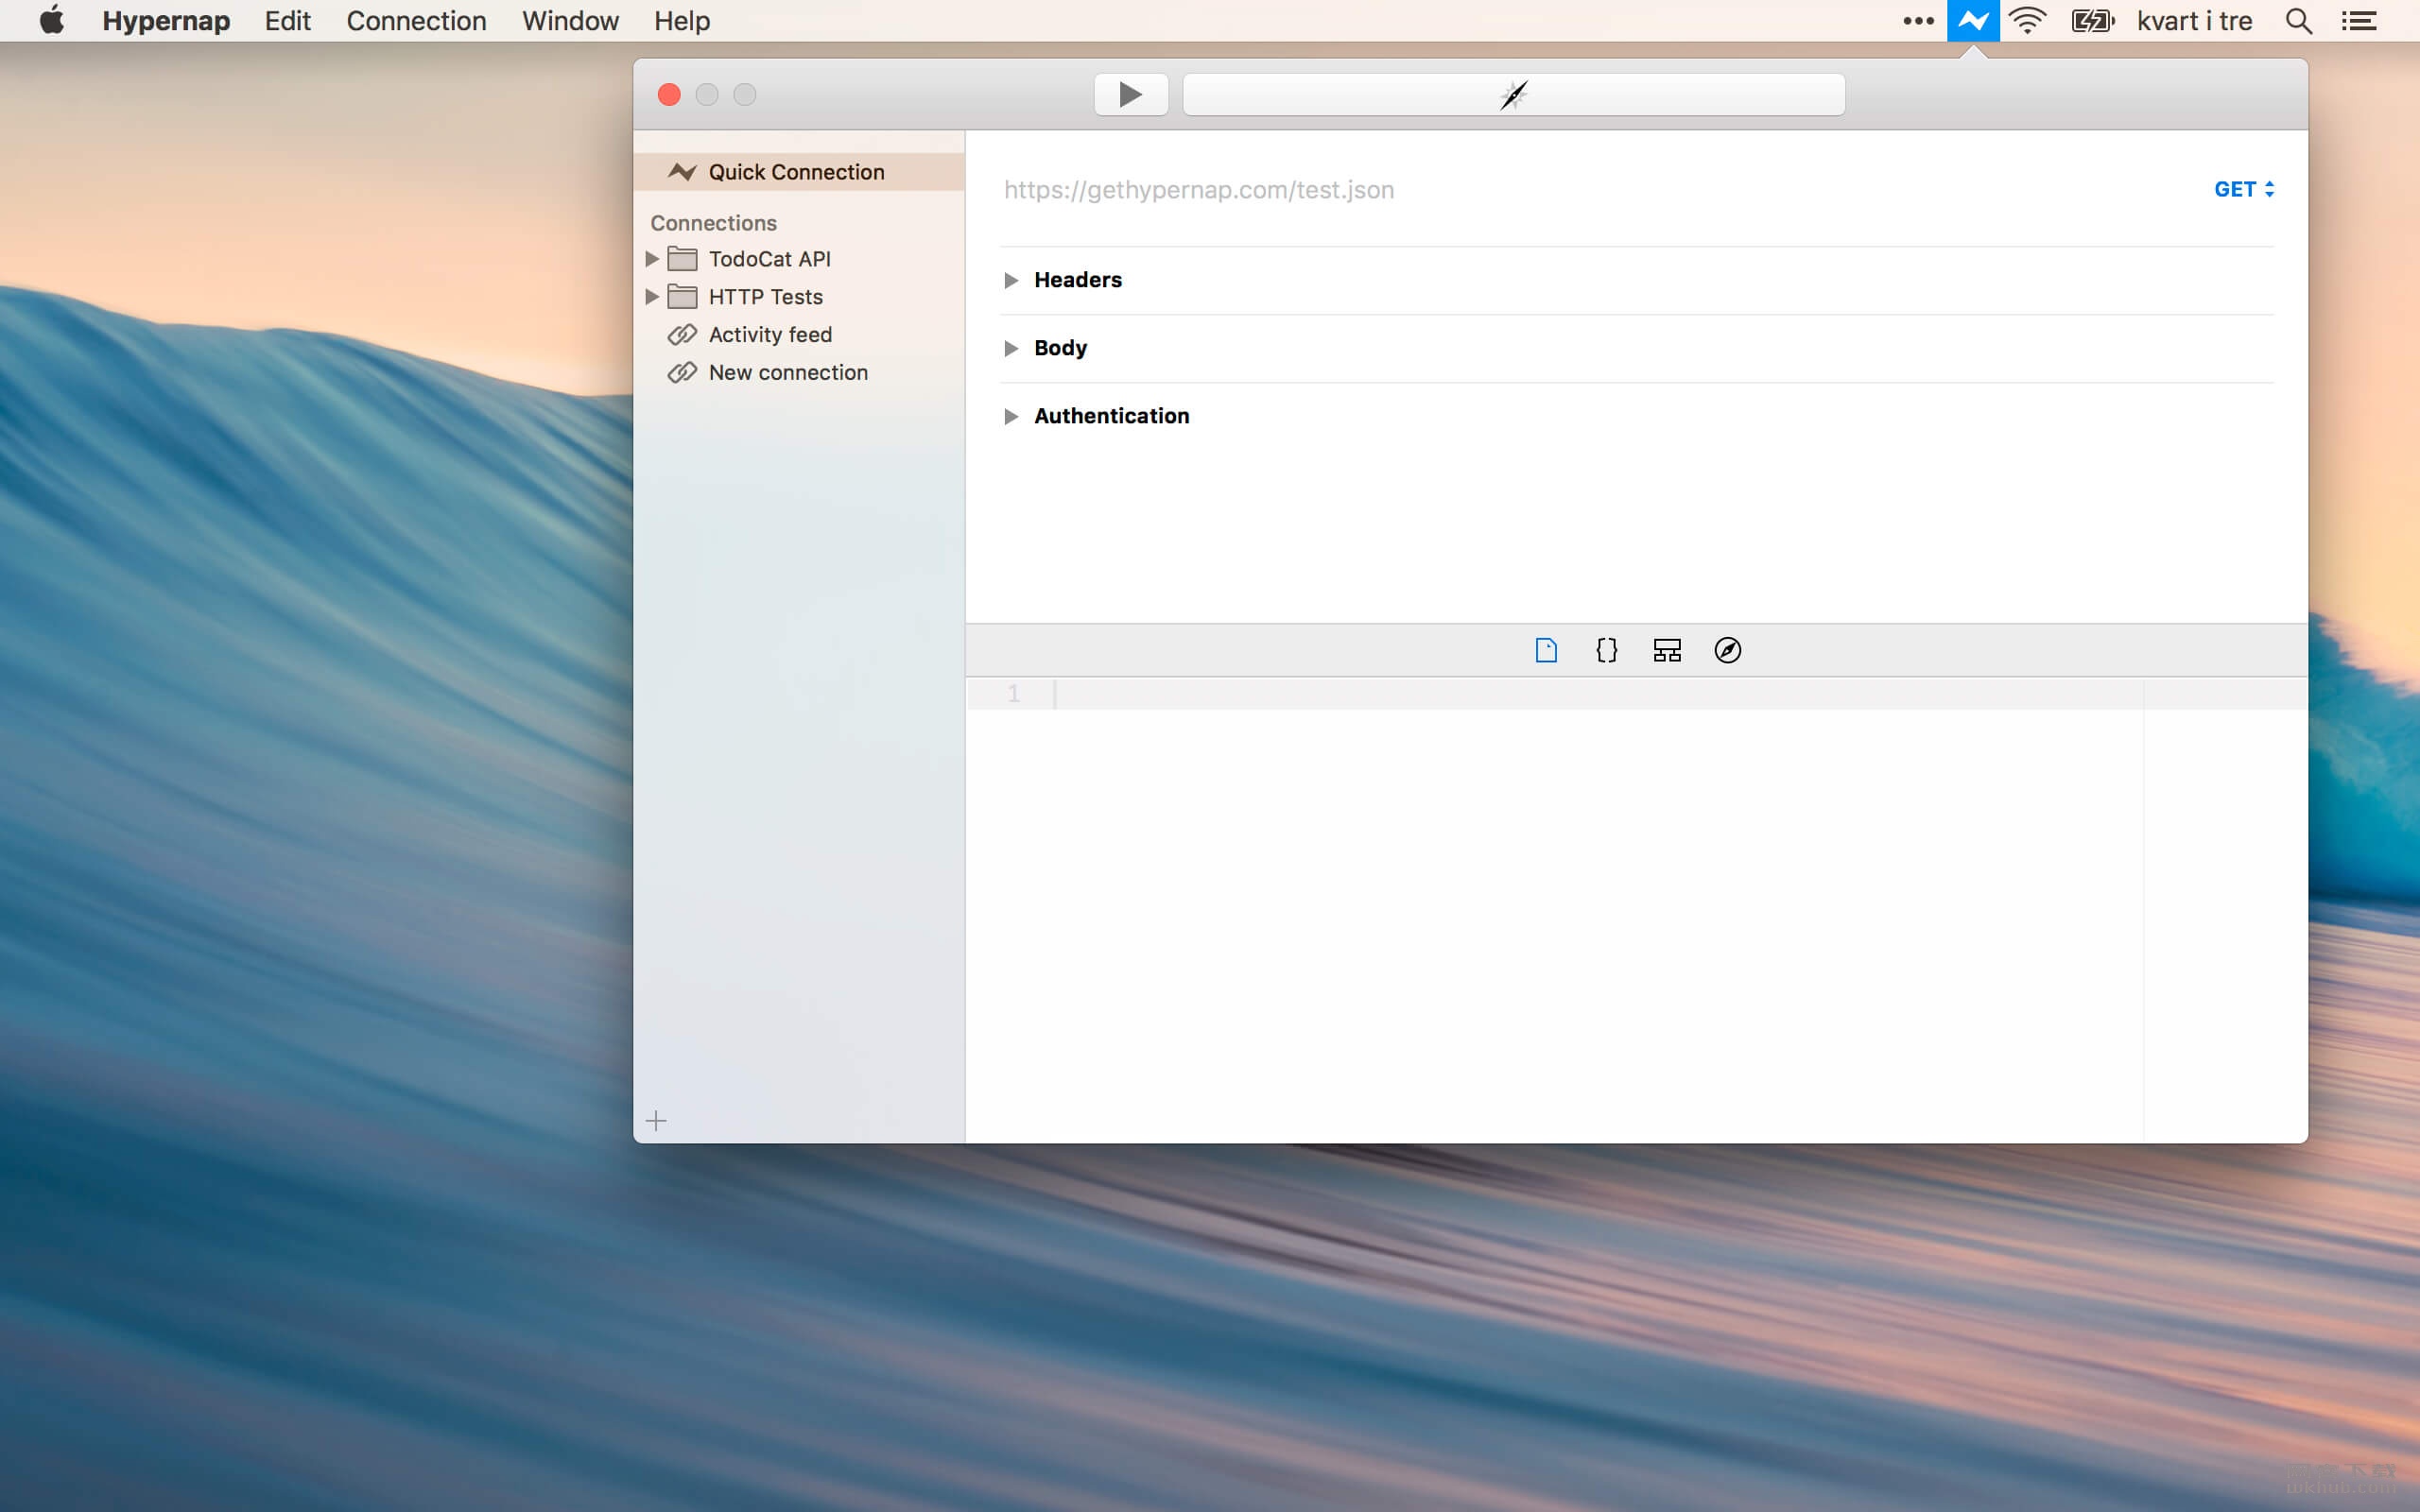Click the Hypernap menu bar status icon

tap(1973, 20)
